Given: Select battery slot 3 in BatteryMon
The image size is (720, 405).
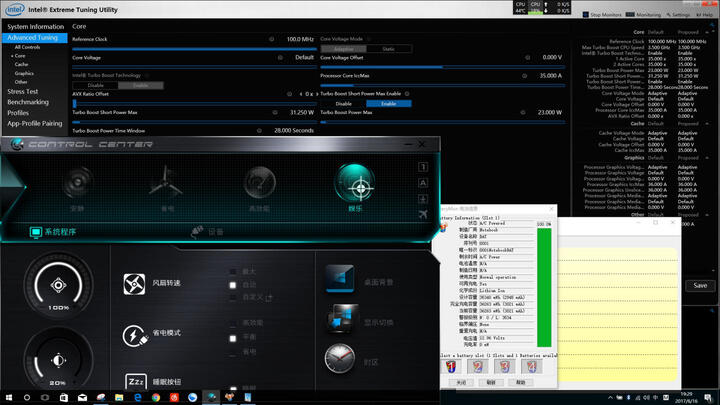Looking at the screenshot, I should pos(505,366).
